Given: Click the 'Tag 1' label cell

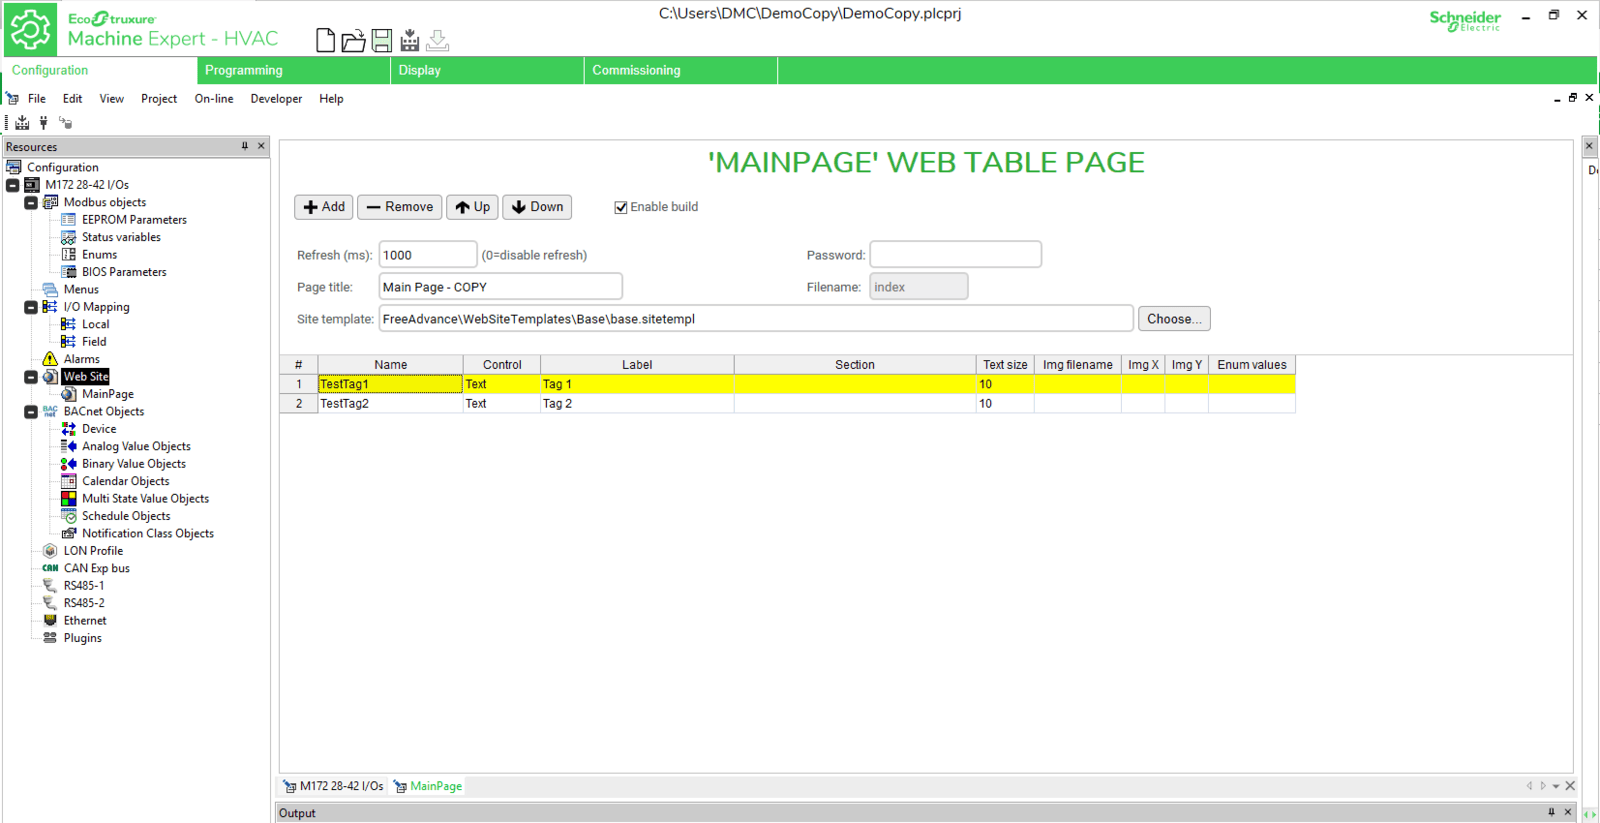Looking at the screenshot, I should tap(637, 384).
